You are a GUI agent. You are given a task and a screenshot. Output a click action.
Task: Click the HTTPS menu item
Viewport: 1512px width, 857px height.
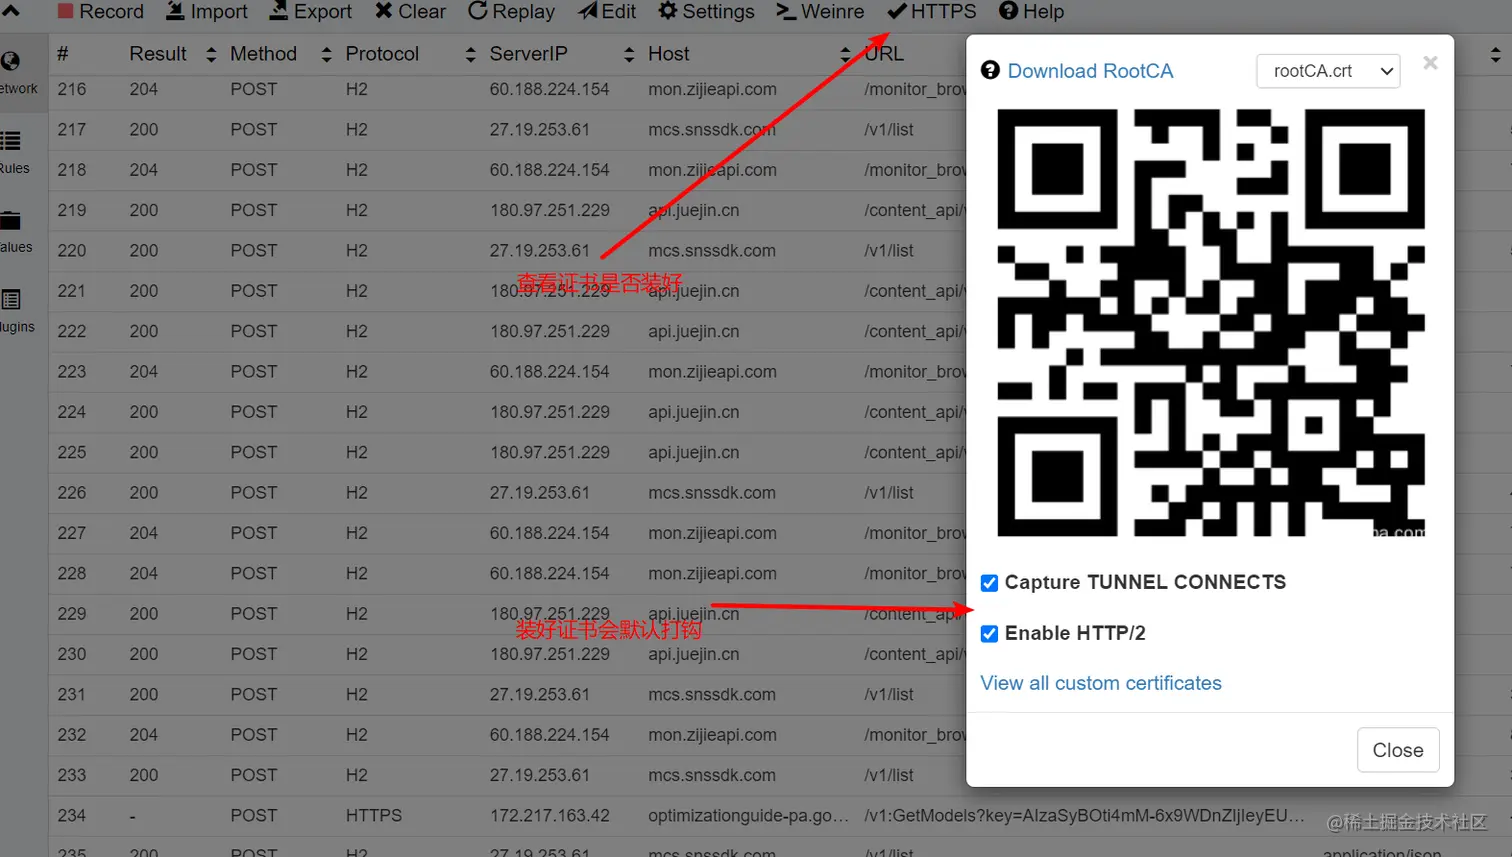[x=932, y=12]
